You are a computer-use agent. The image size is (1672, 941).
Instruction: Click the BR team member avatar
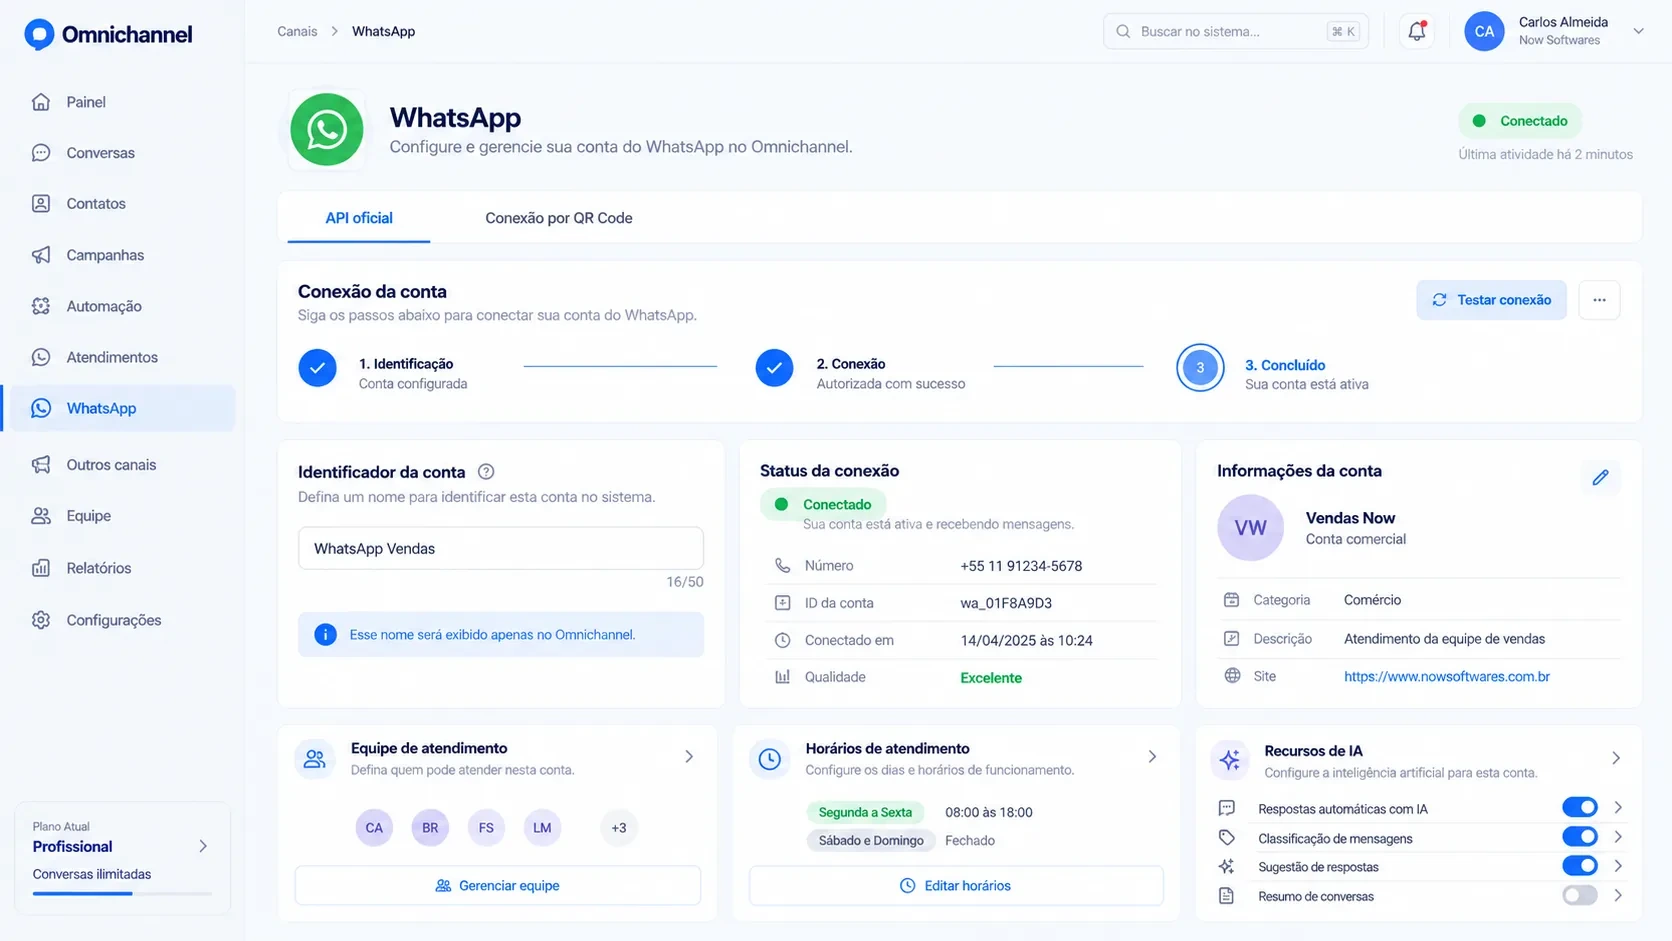[x=430, y=828]
